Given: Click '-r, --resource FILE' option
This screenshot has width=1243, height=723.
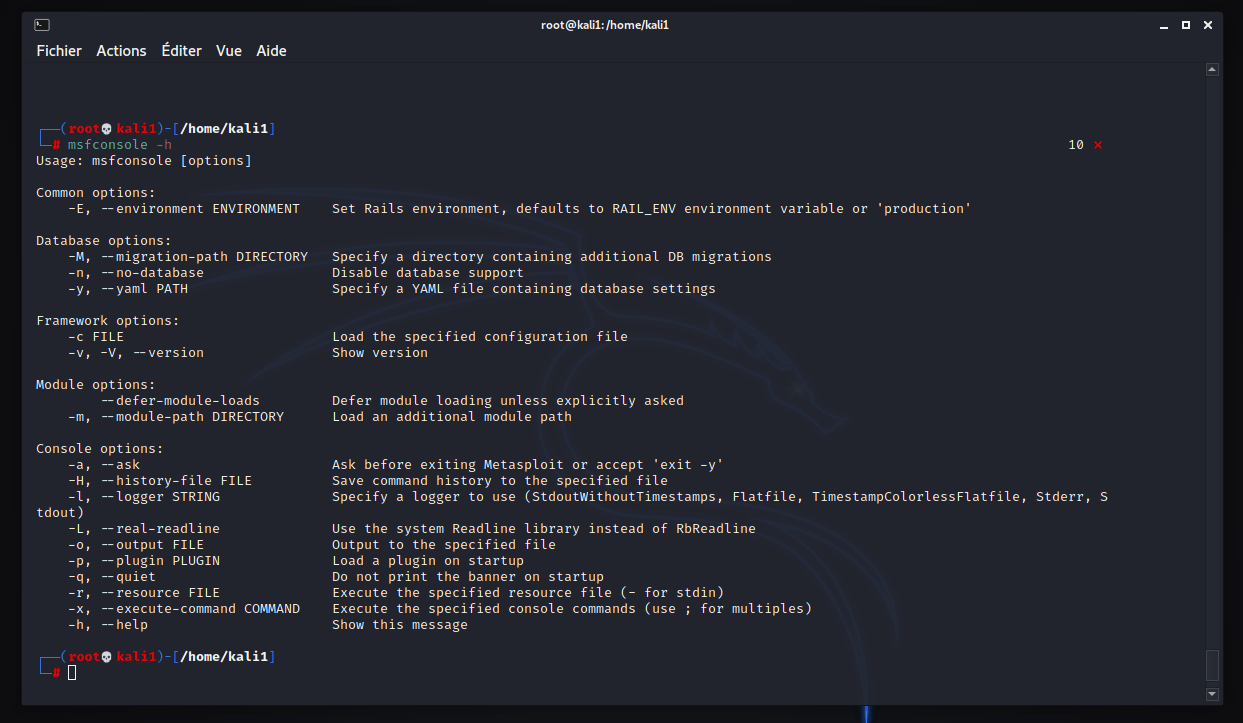Looking at the screenshot, I should point(144,593).
